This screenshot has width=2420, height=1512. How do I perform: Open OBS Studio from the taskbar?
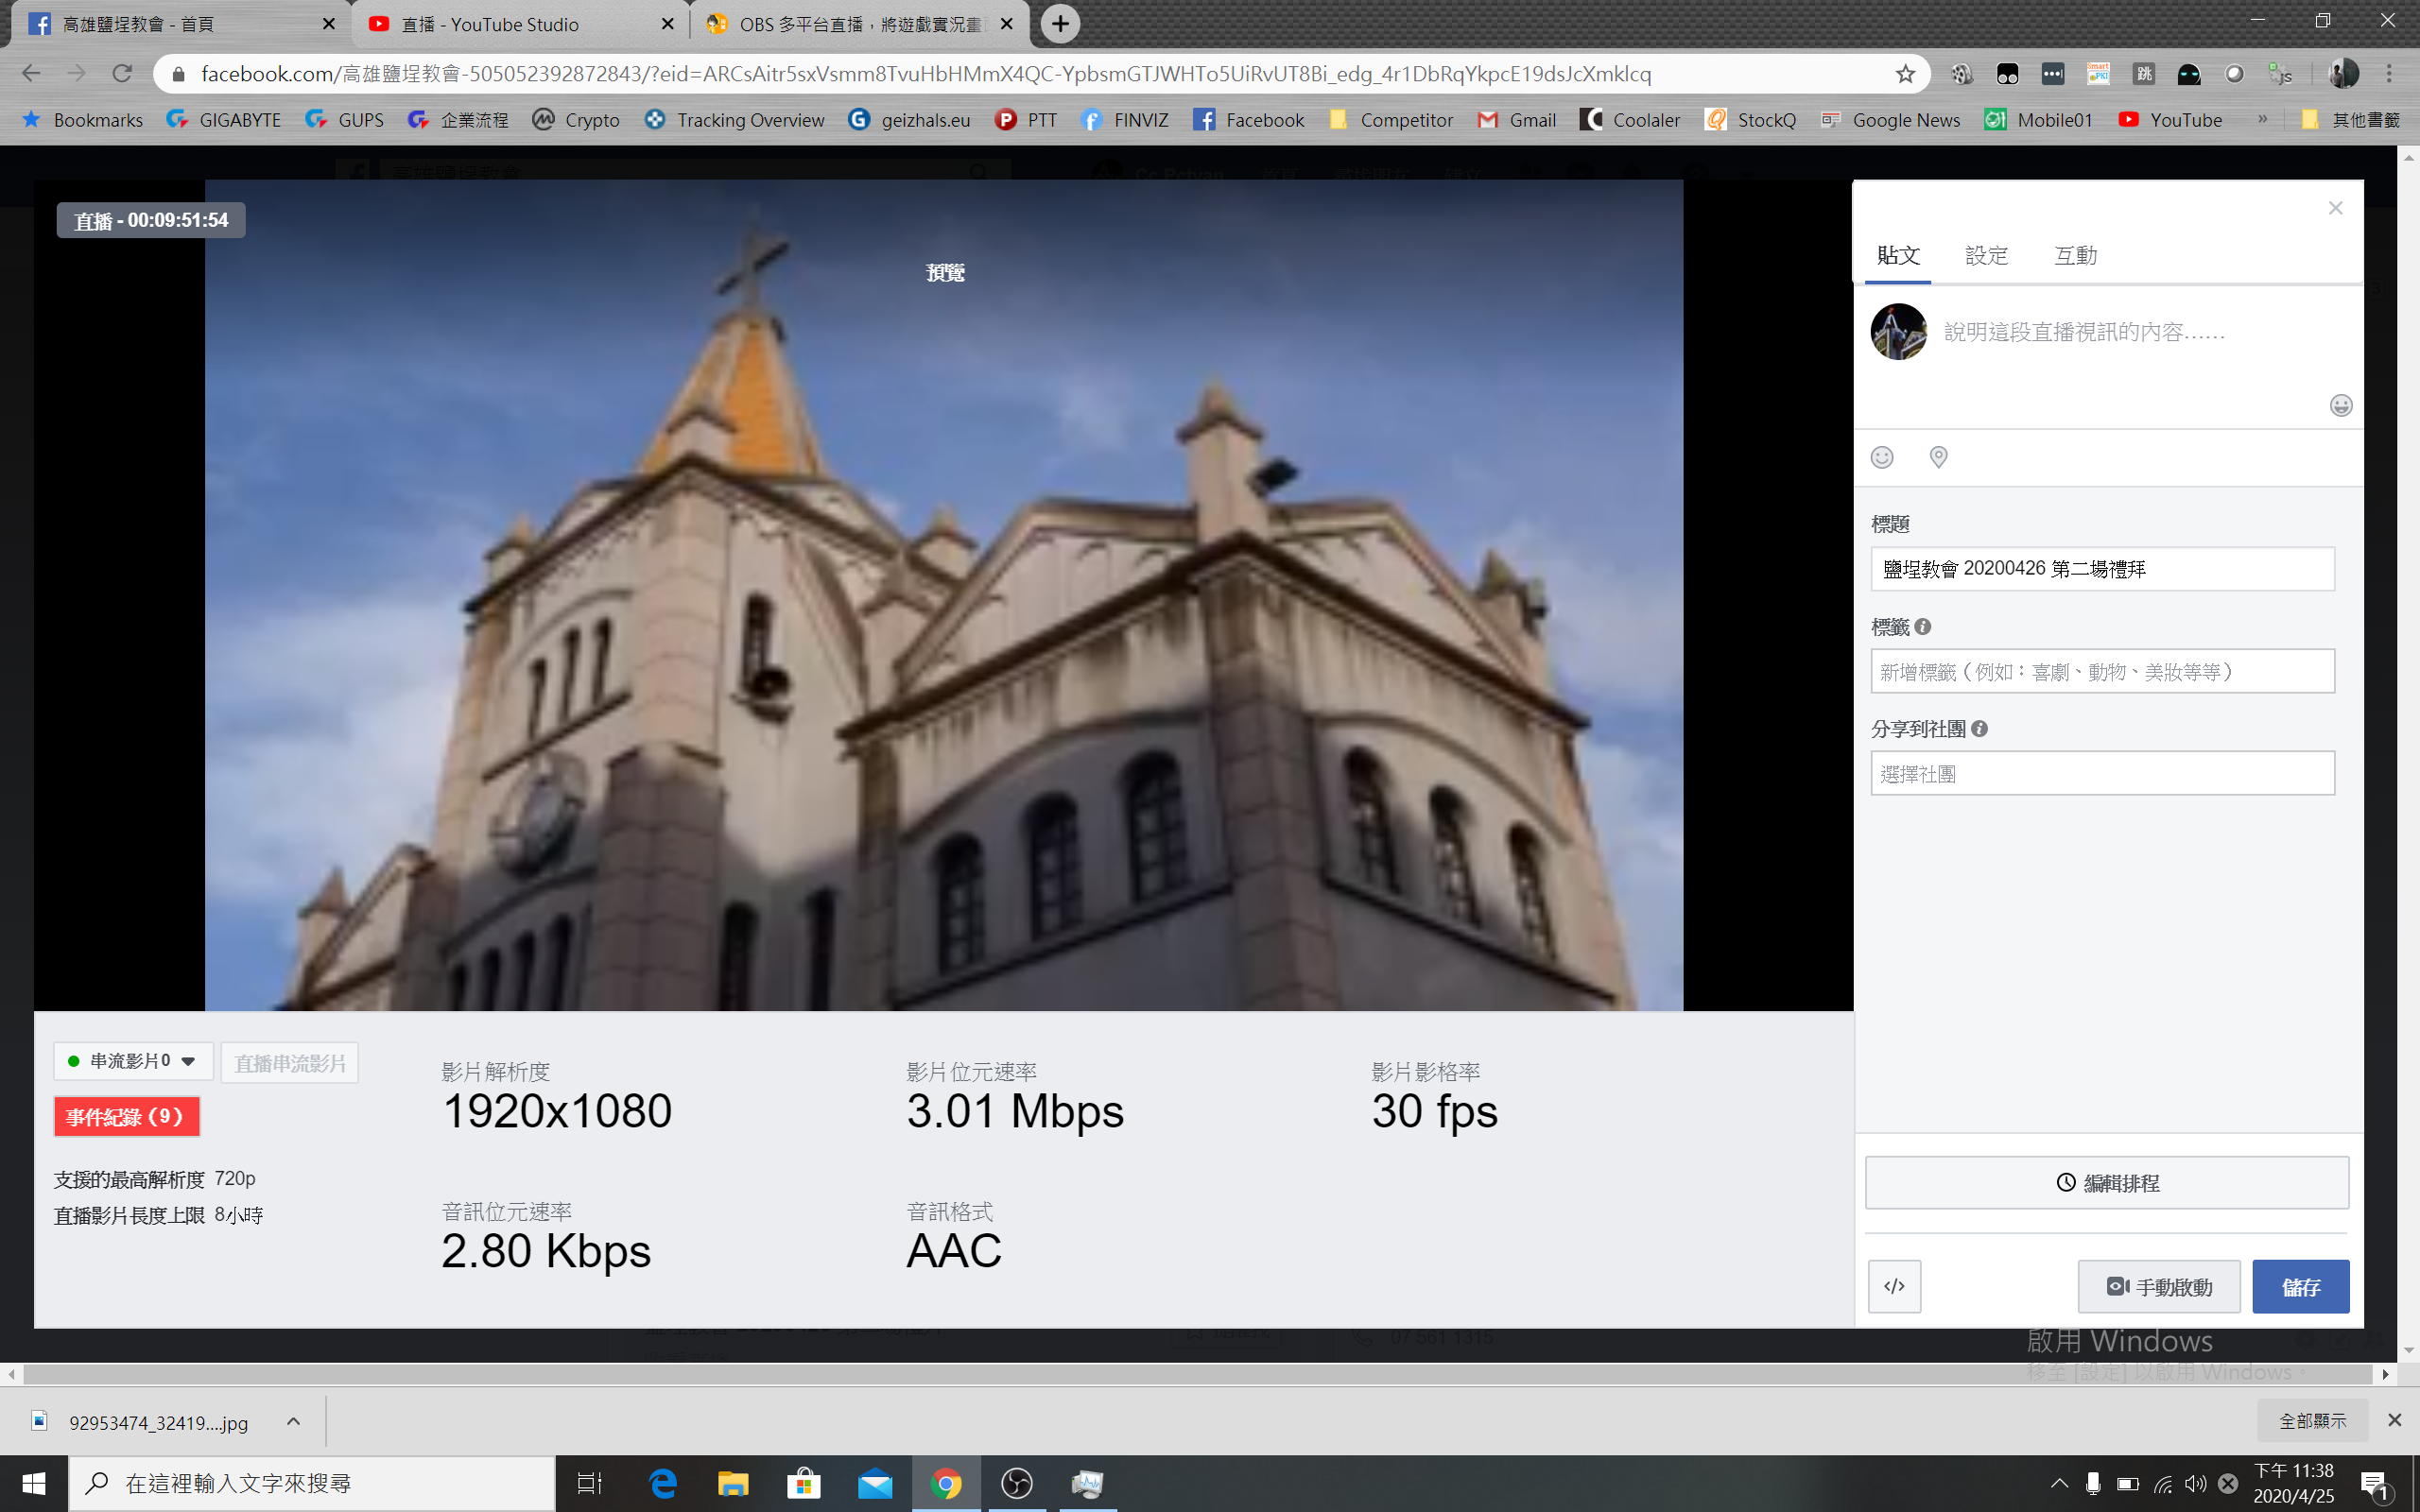pos(1016,1483)
